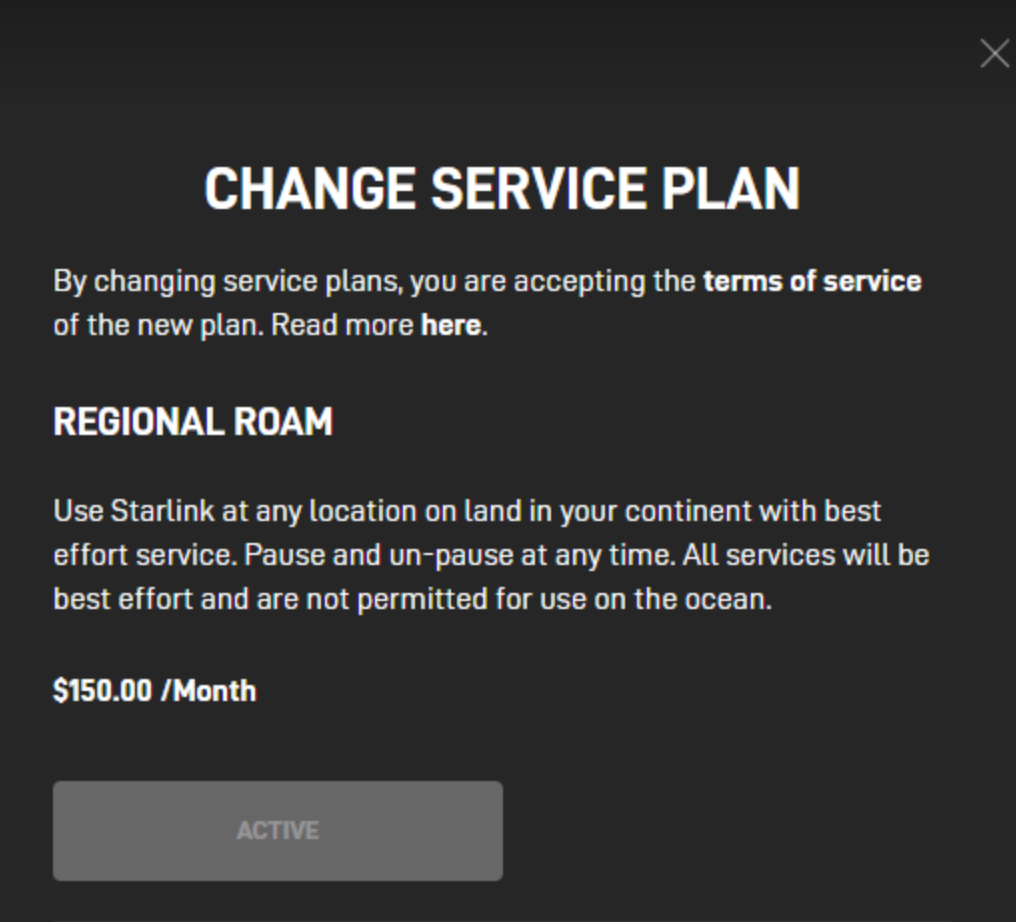Follow the "here" read more link
Image resolution: width=1016 pixels, height=922 pixels.
(x=450, y=325)
